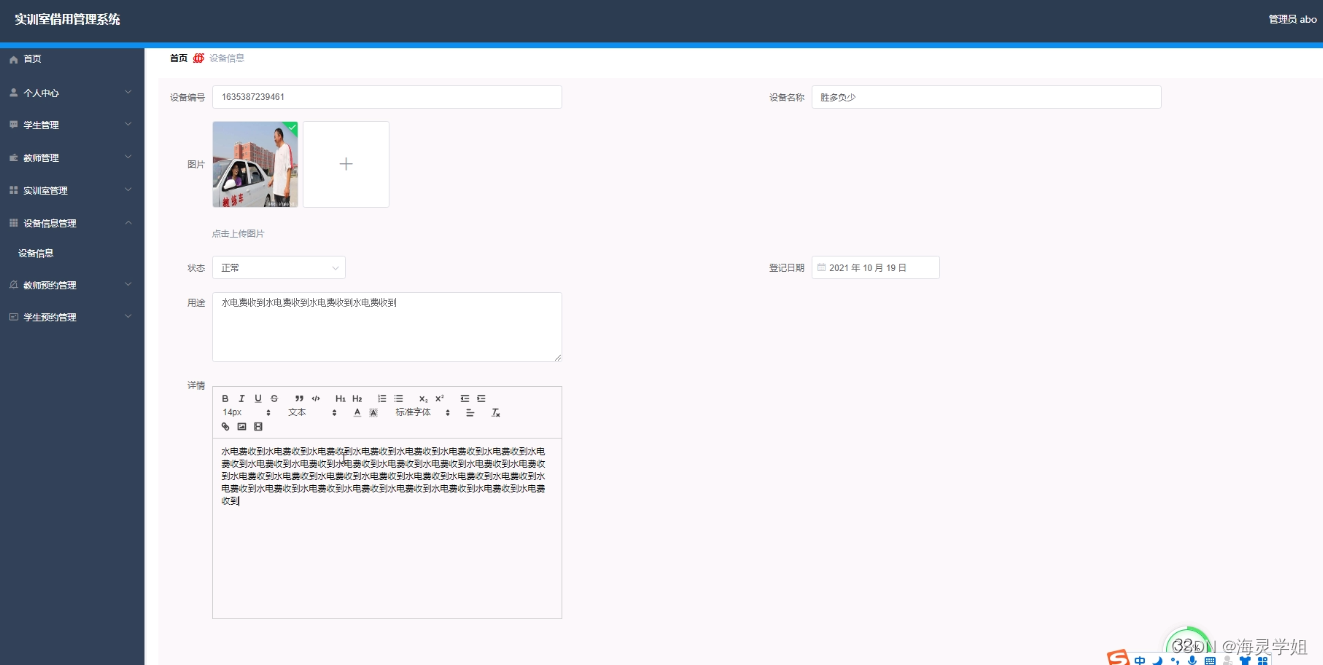Viewport: 1323px width, 665px height.
Task: Apply italic formatting in the detail editor
Action: pyautogui.click(x=241, y=398)
